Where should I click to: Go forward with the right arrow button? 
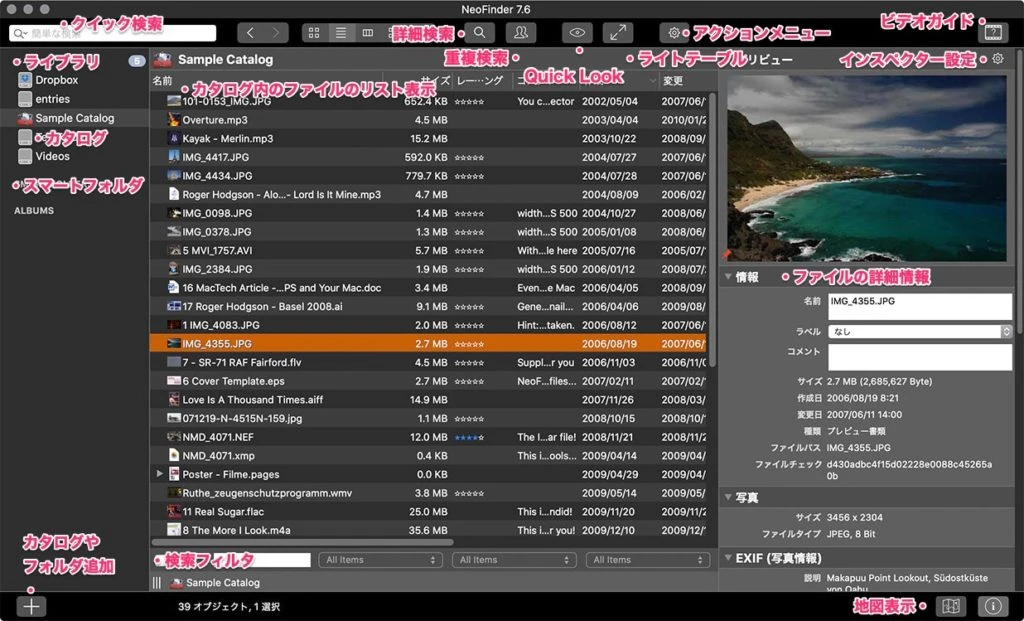[x=276, y=33]
